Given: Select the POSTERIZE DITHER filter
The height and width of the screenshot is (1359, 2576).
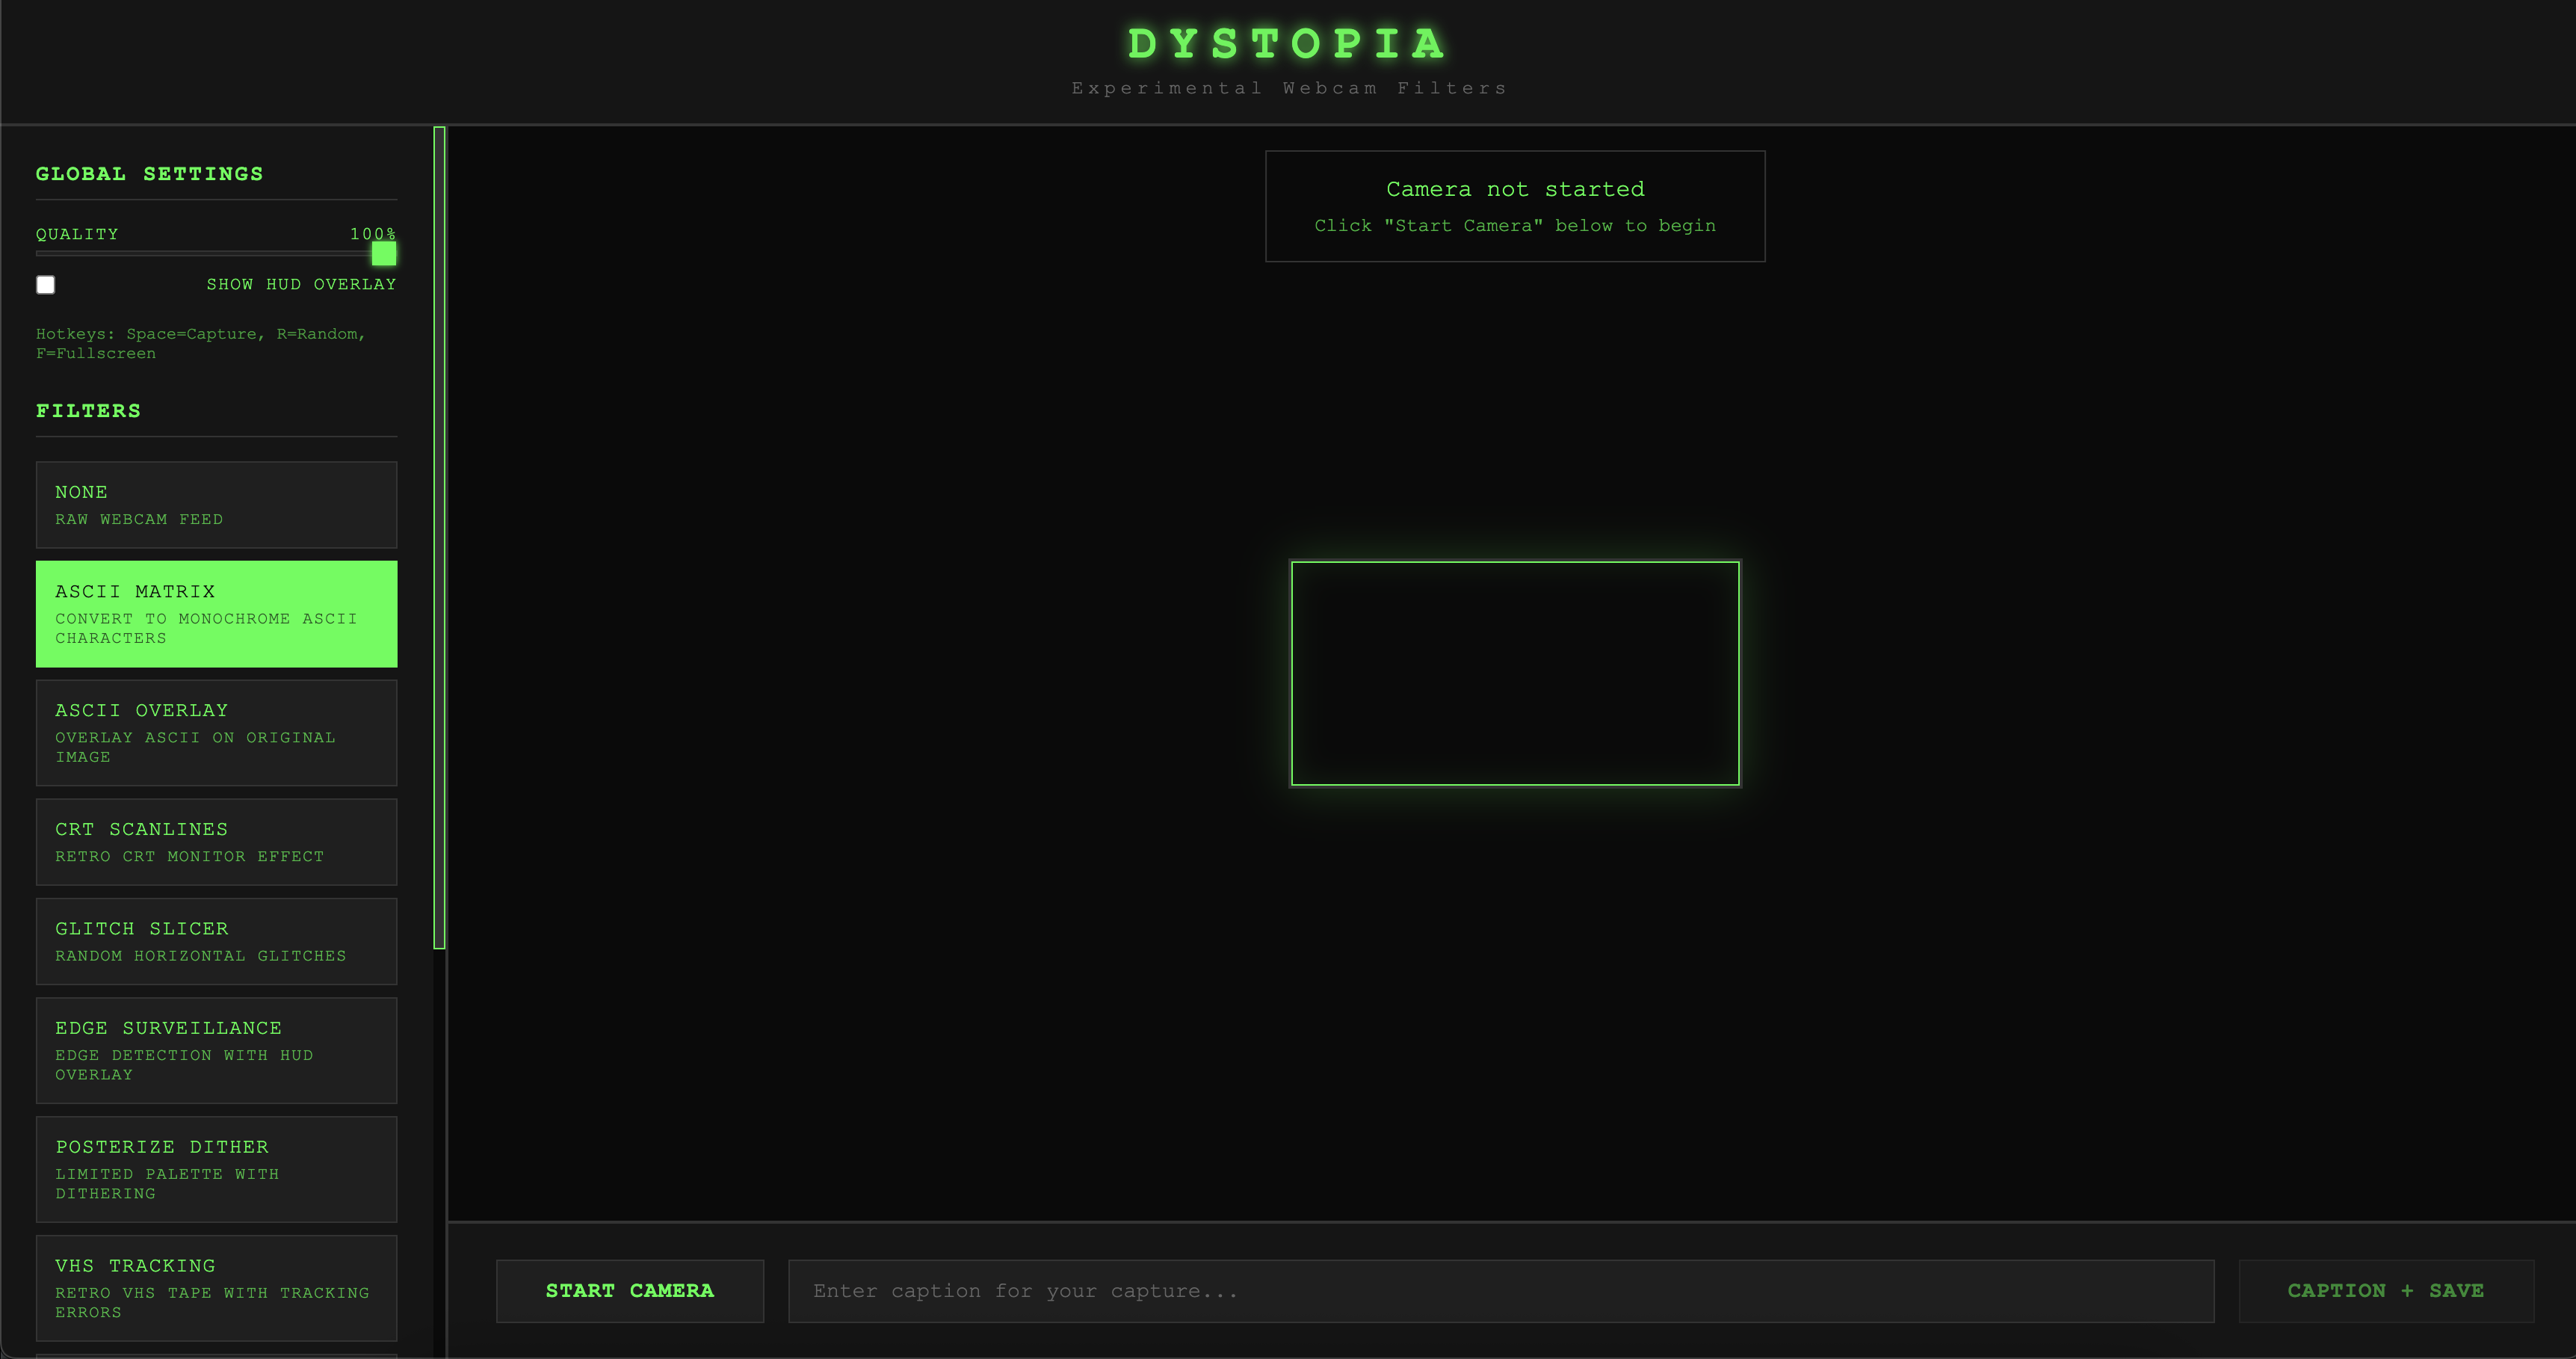Looking at the screenshot, I should [x=216, y=1168].
